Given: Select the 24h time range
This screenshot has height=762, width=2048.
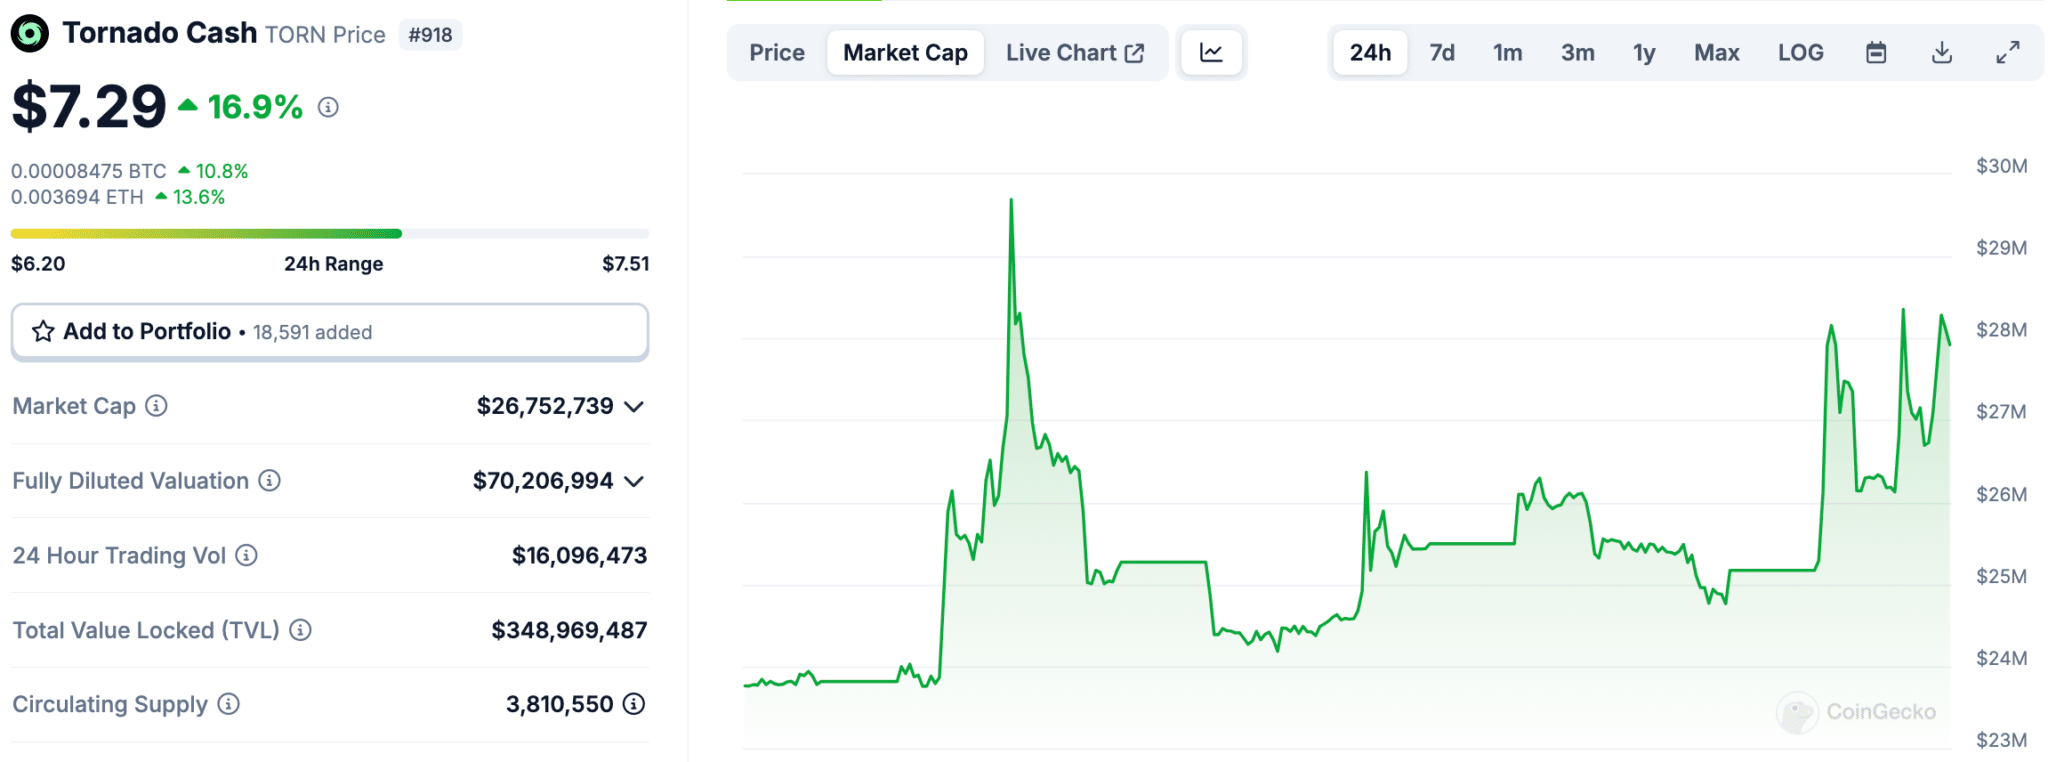Looking at the screenshot, I should coord(1370,53).
